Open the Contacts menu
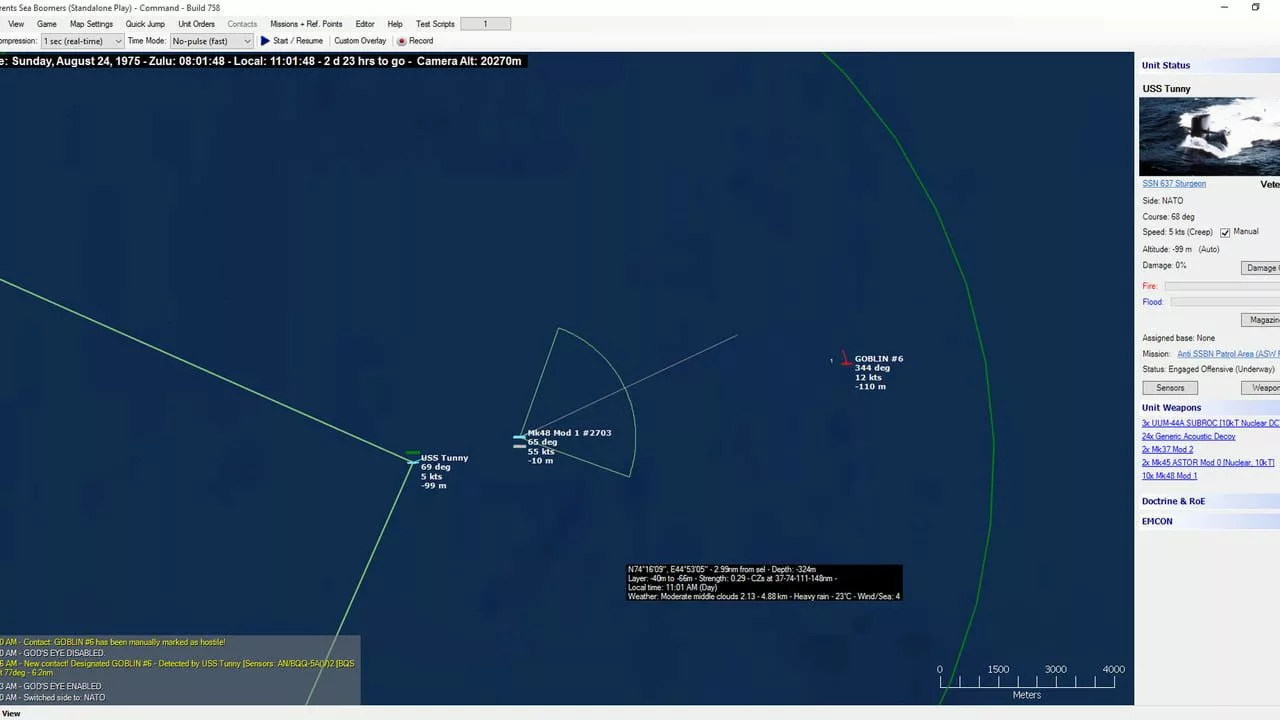 242,24
